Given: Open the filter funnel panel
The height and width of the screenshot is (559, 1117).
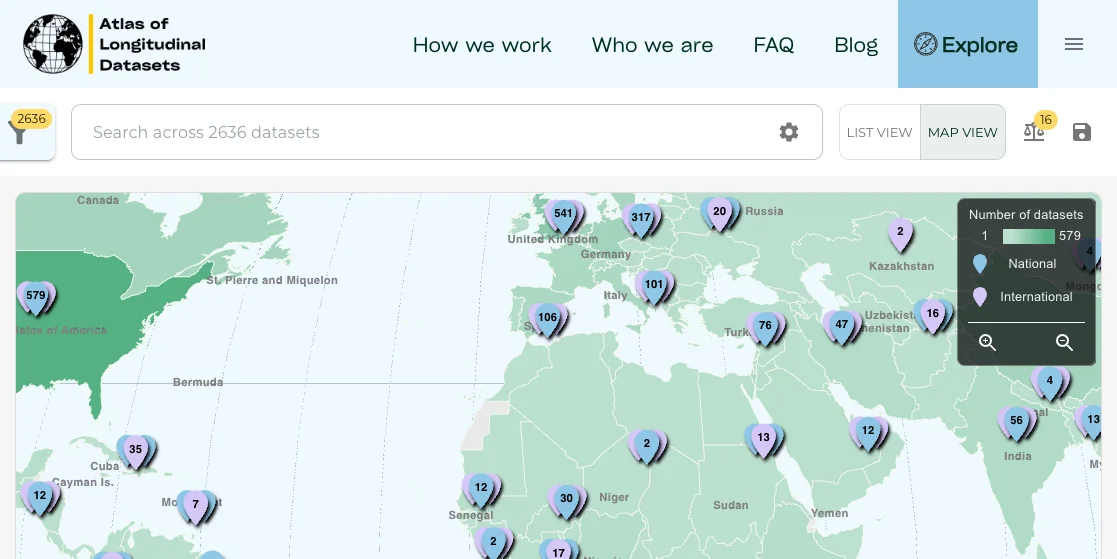Looking at the screenshot, I should 19,133.
